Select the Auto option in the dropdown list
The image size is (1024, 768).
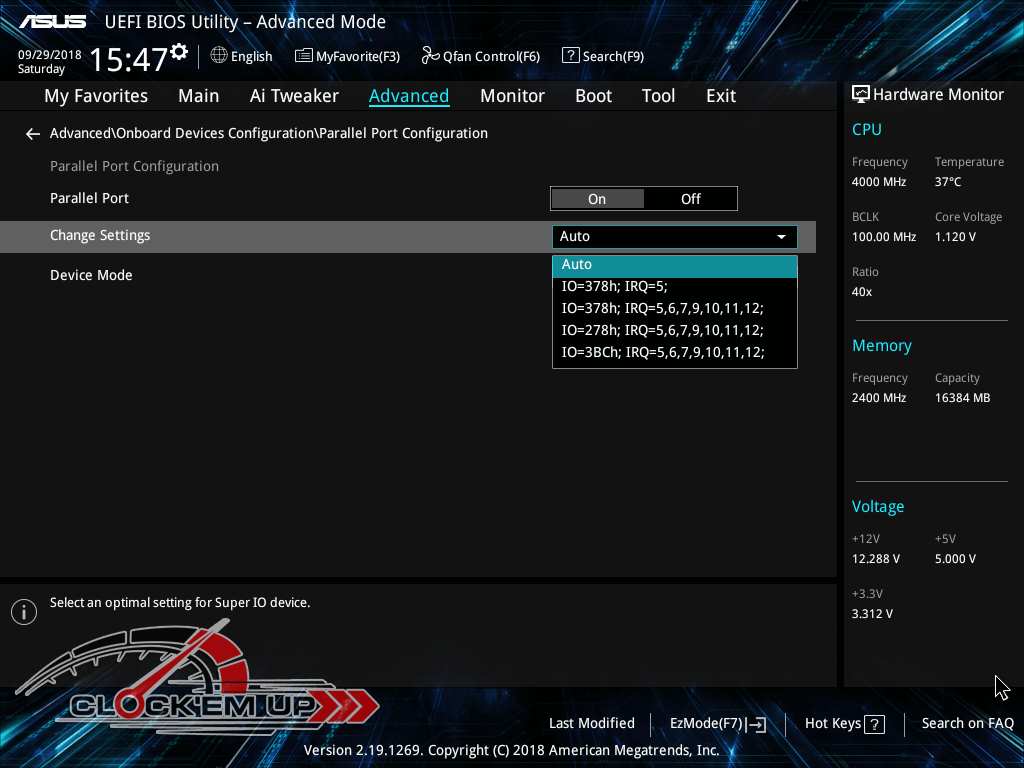pos(674,265)
